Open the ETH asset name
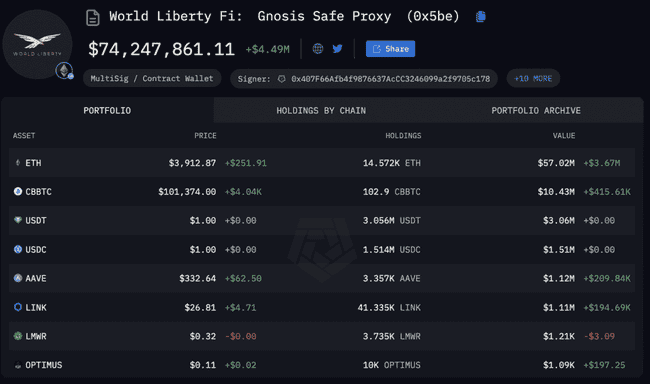Image resolution: width=650 pixels, height=384 pixels. point(33,163)
